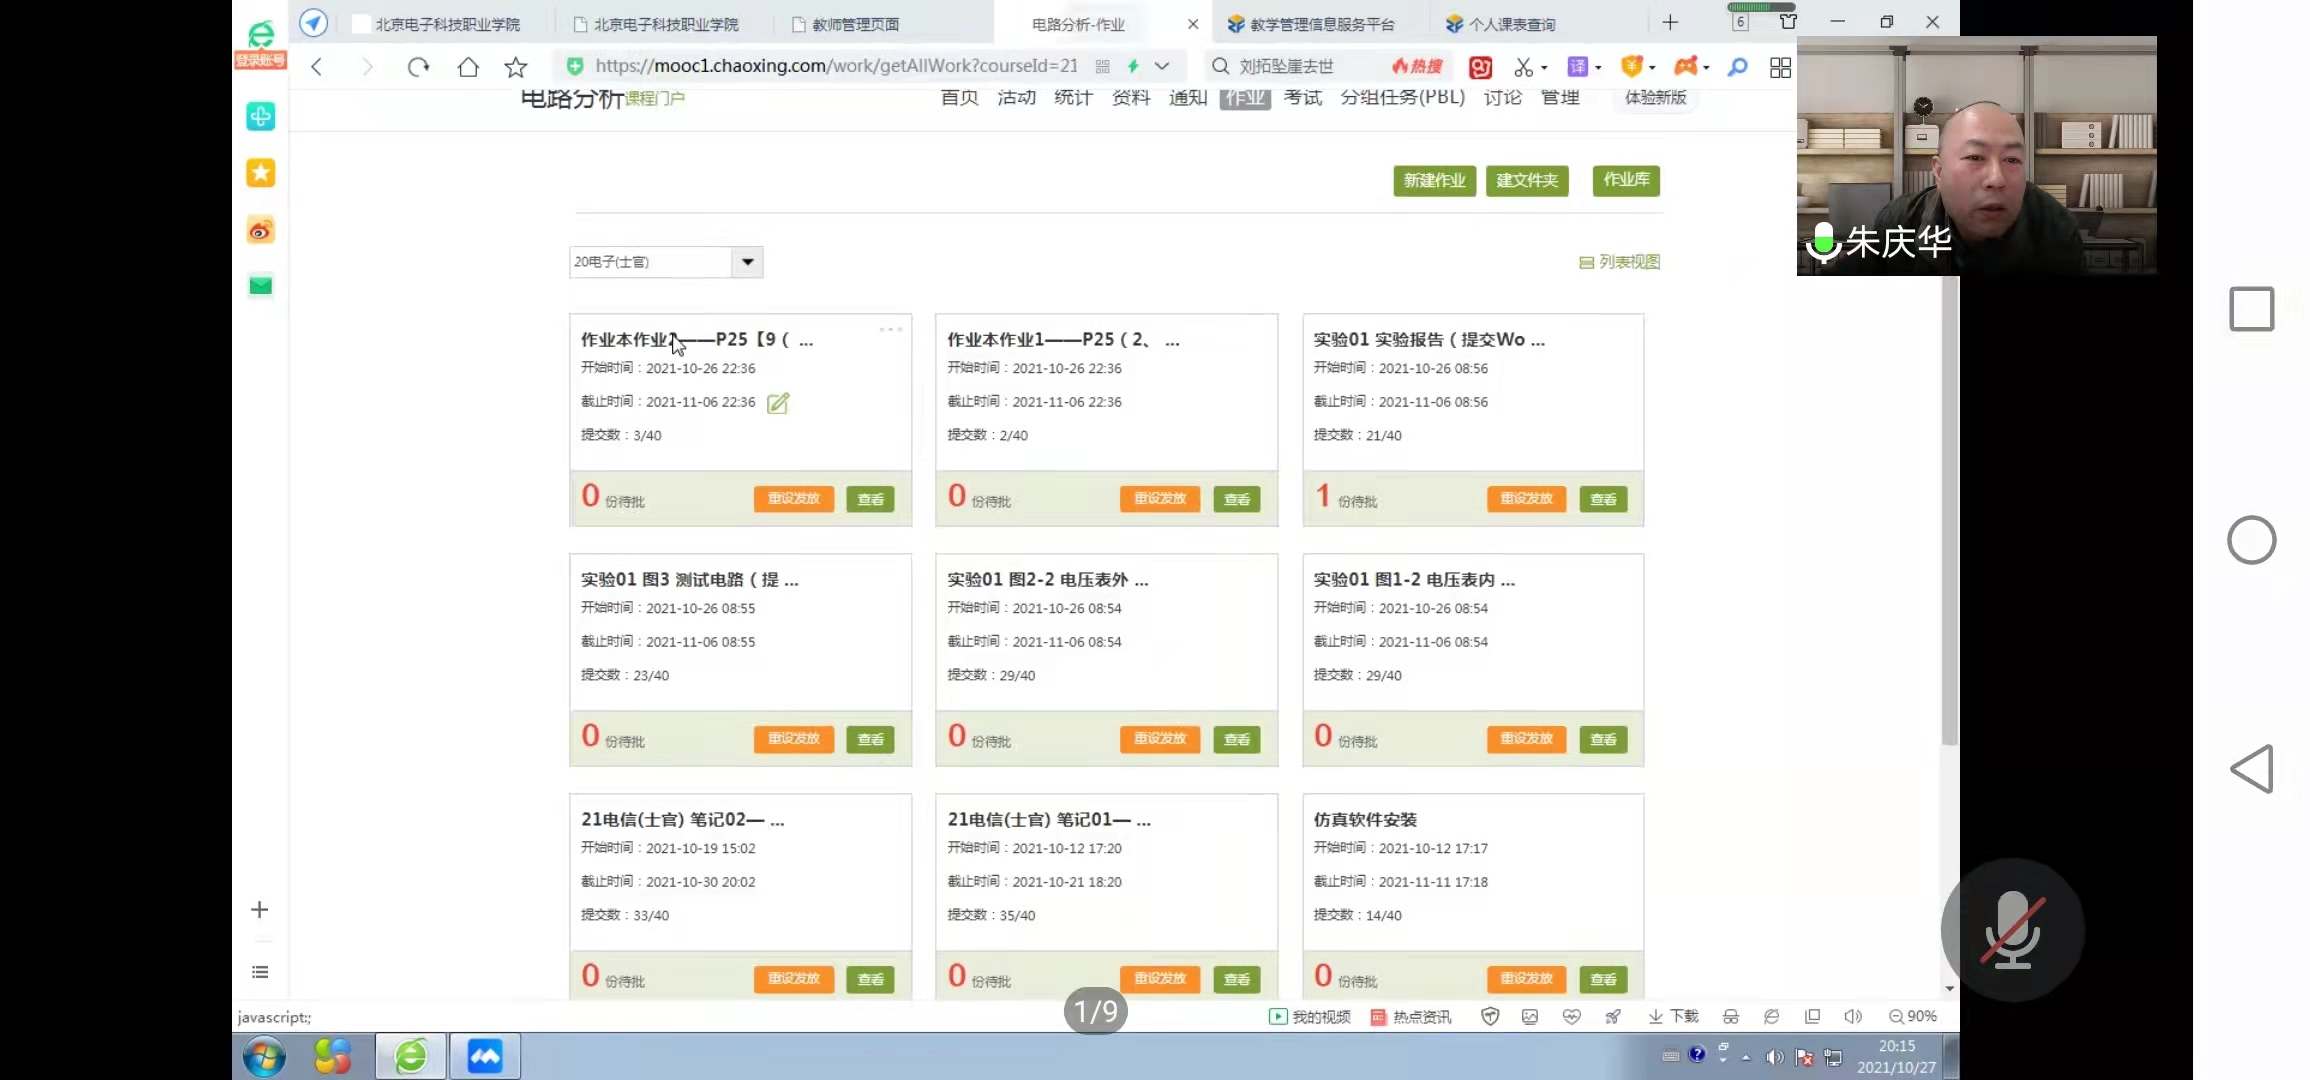Switch to the 教师管理页面 browser tab
The height and width of the screenshot is (1080, 2310).
[855, 24]
